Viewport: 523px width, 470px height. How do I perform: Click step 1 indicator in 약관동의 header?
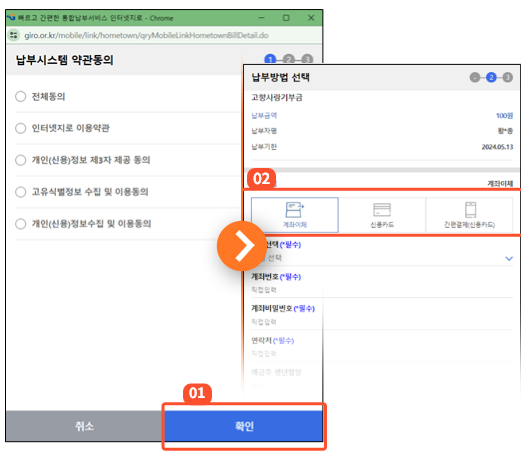click(270, 59)
